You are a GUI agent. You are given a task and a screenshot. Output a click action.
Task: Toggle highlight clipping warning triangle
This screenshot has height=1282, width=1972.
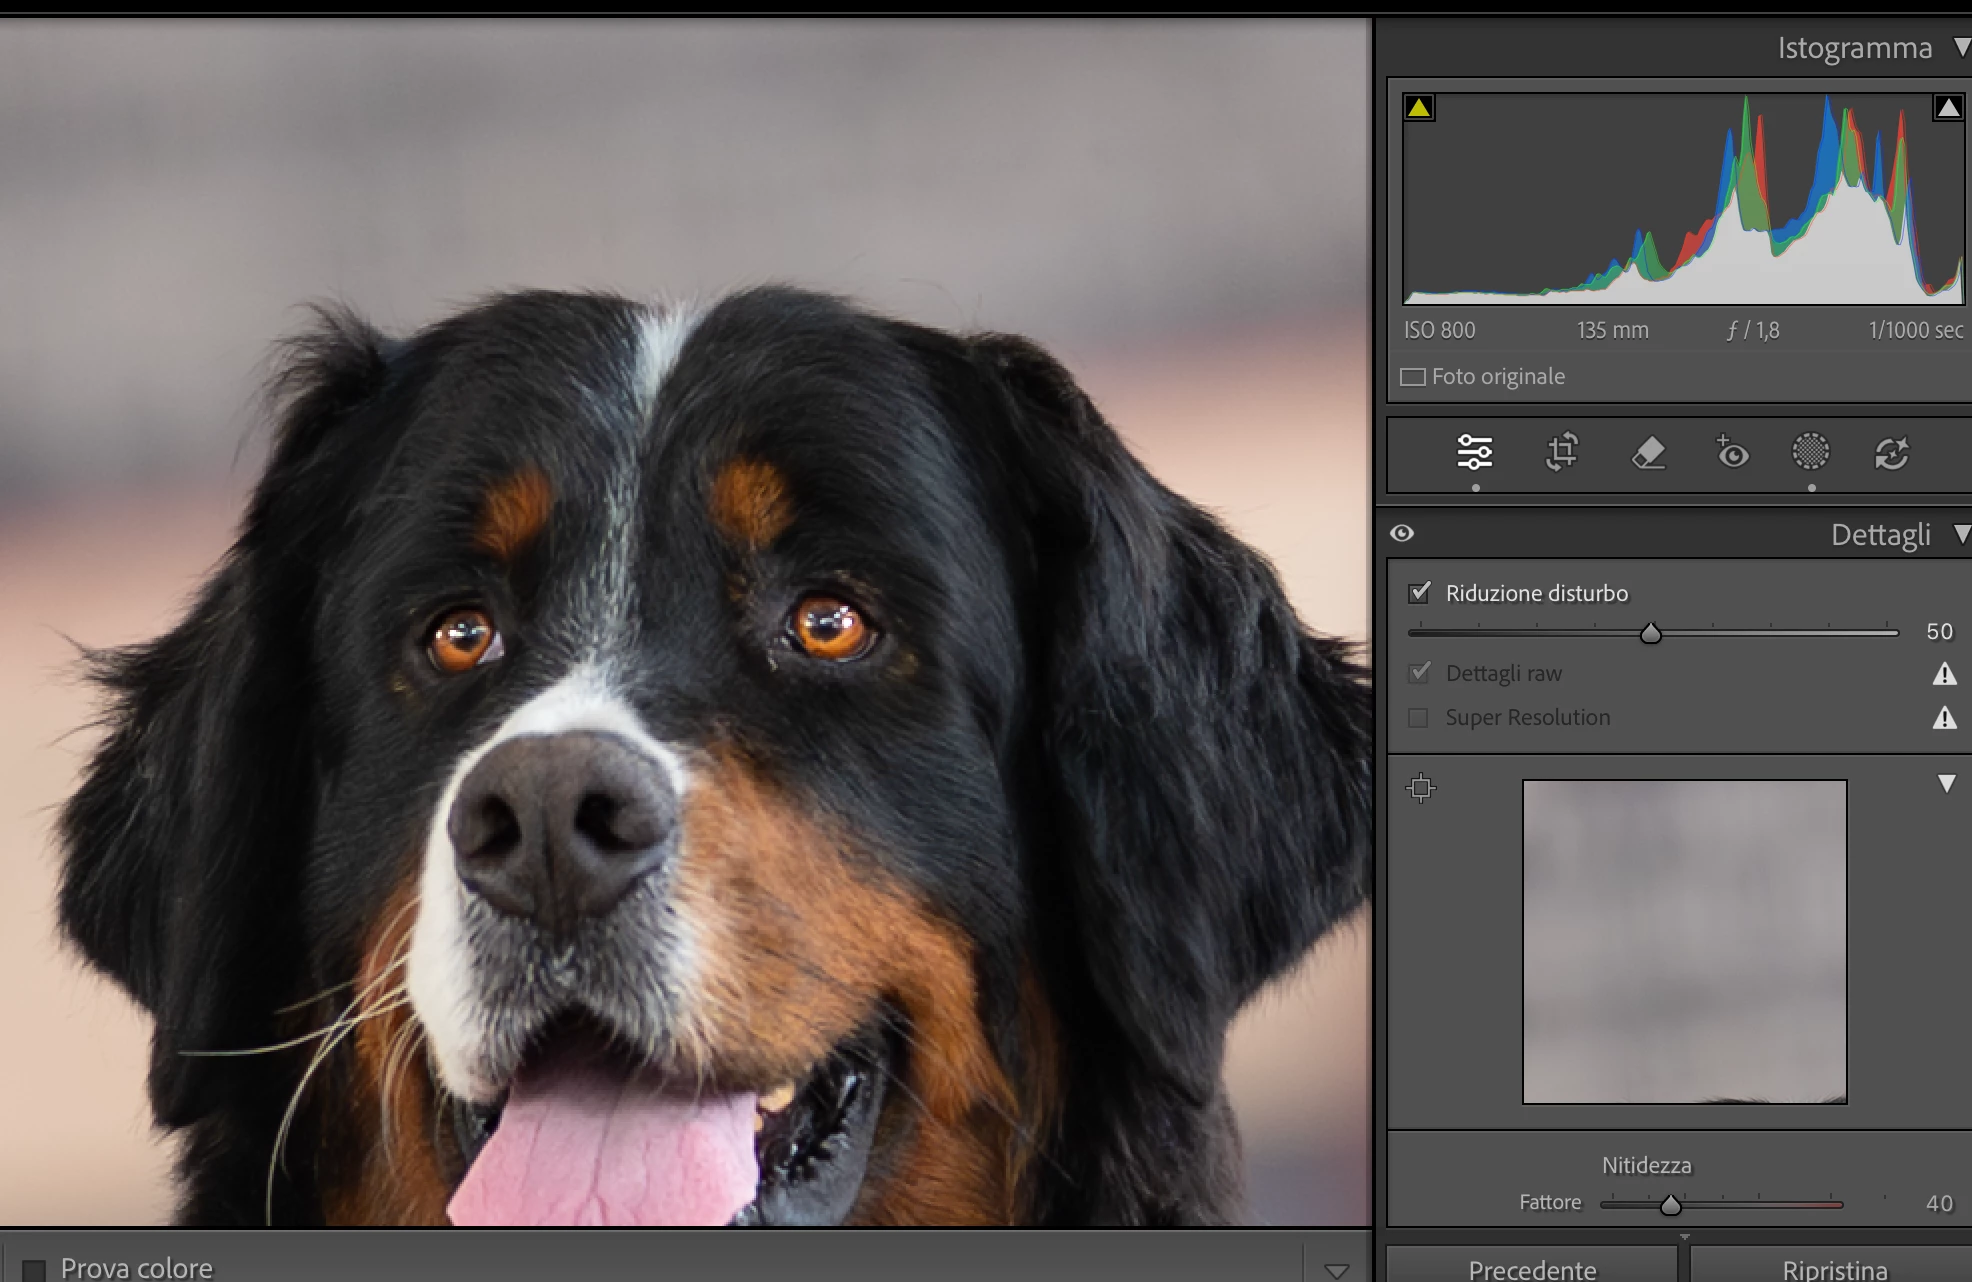(1947, 107)
